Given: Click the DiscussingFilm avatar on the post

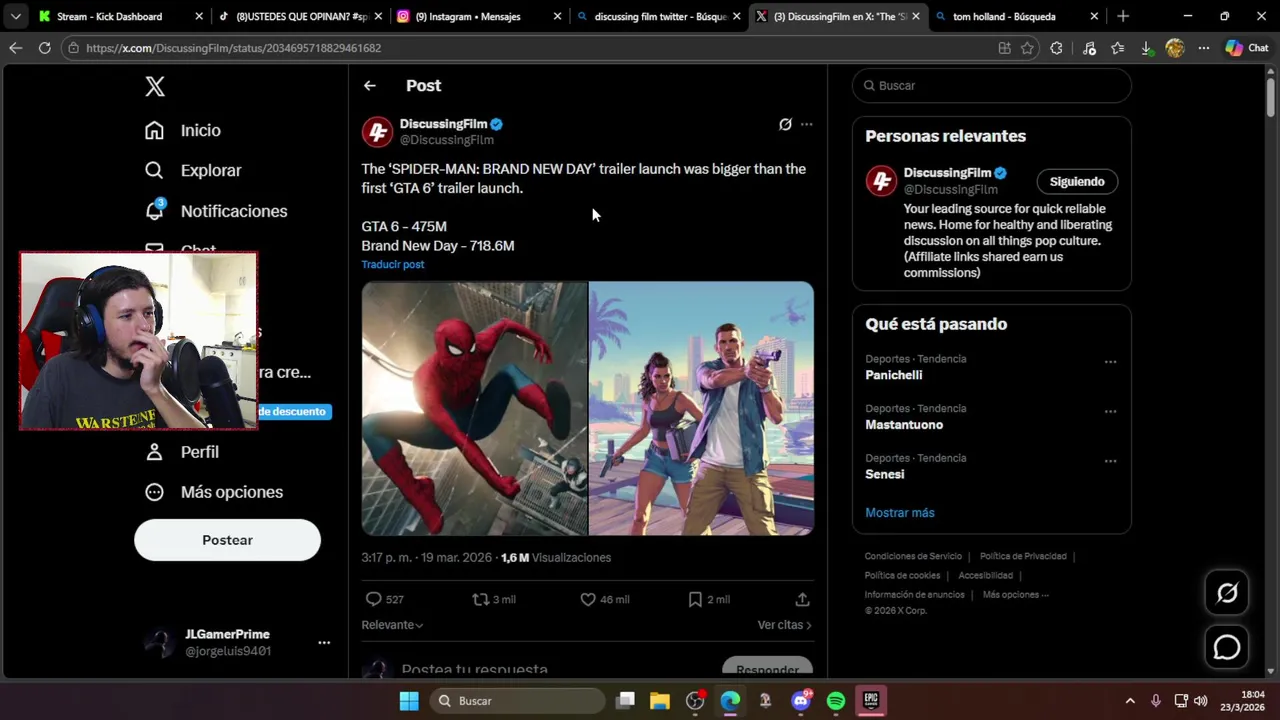Looking at the screenshot, I should point(377,131).
